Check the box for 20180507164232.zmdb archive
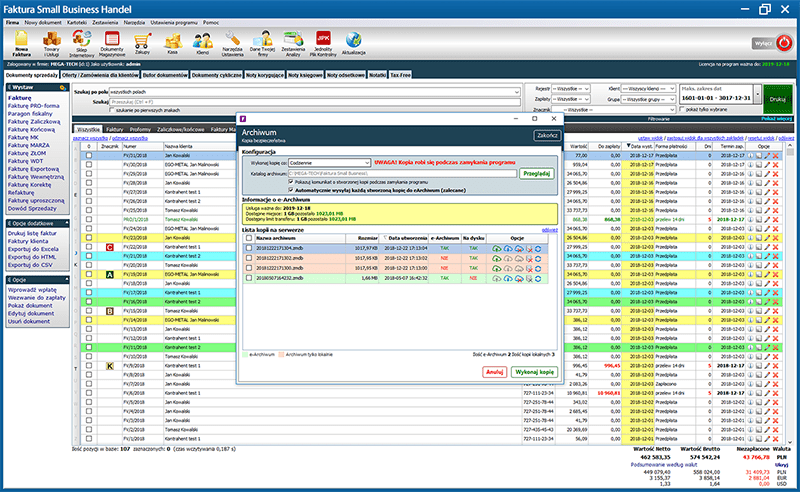Image resolution: width=800 pixels, height=492 pixels. pyautogui.click(x=249, y=278)
